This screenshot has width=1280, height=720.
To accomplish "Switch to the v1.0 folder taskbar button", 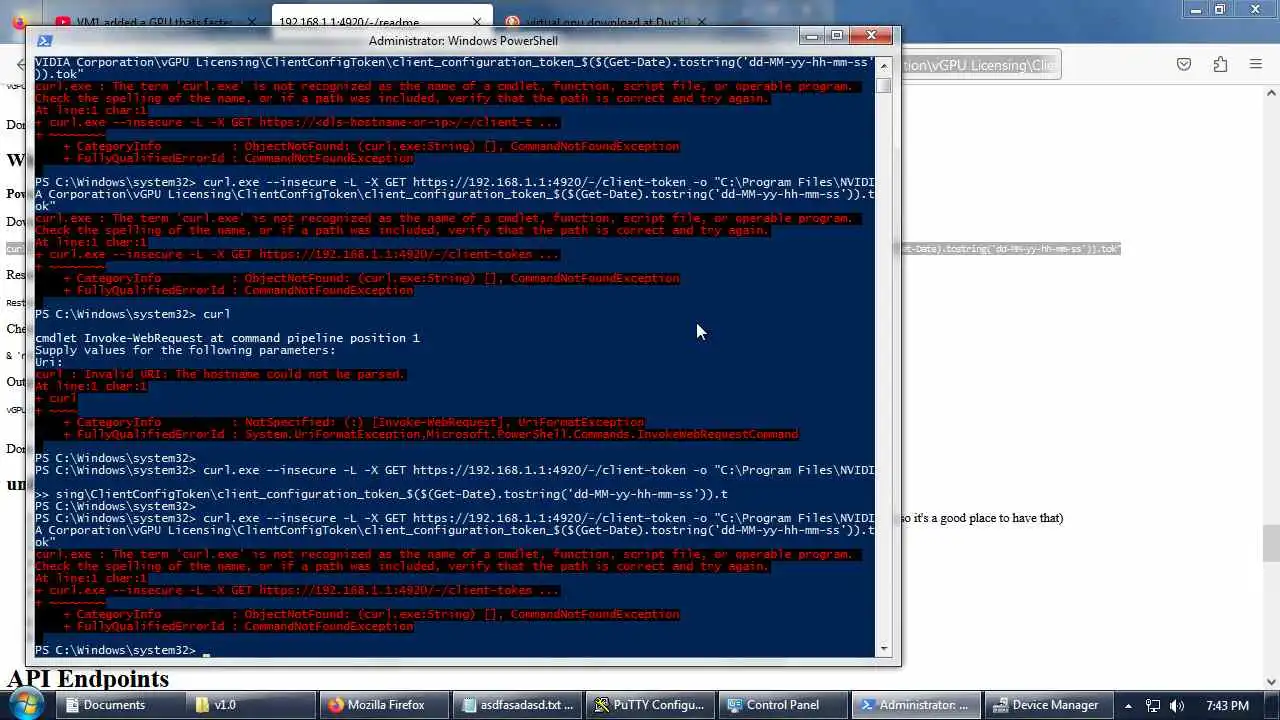I will pyautogui.click(x=250, y=705).
